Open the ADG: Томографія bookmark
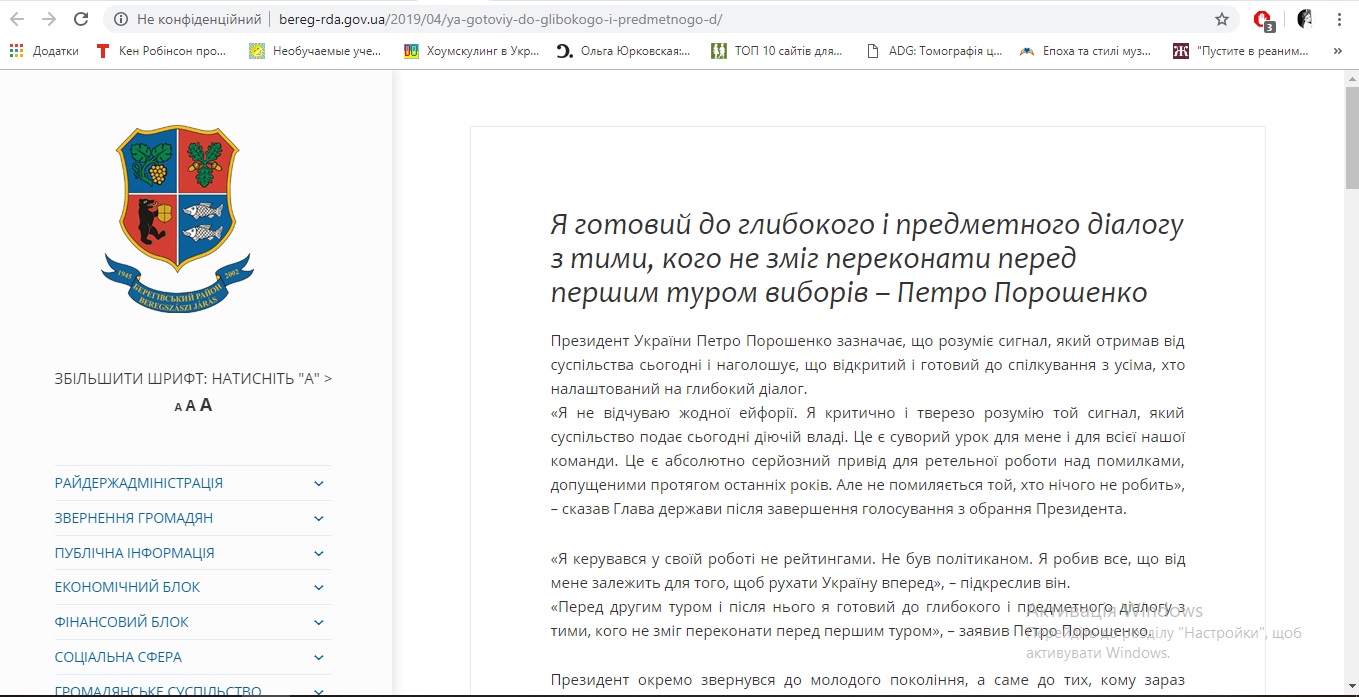The image size is (1359, 697). coord(935,50)
